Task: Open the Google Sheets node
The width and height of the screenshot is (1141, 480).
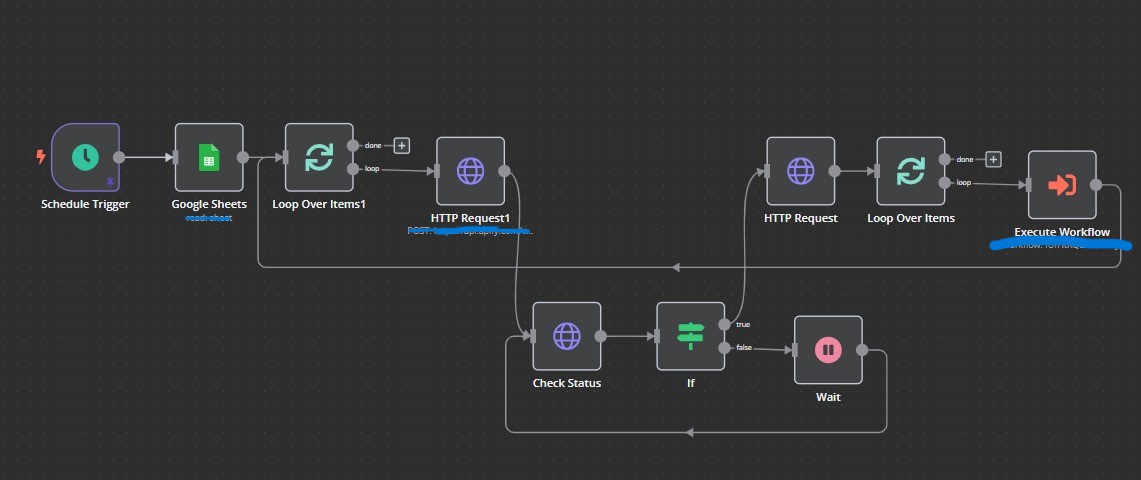Action: click(209, 157)
